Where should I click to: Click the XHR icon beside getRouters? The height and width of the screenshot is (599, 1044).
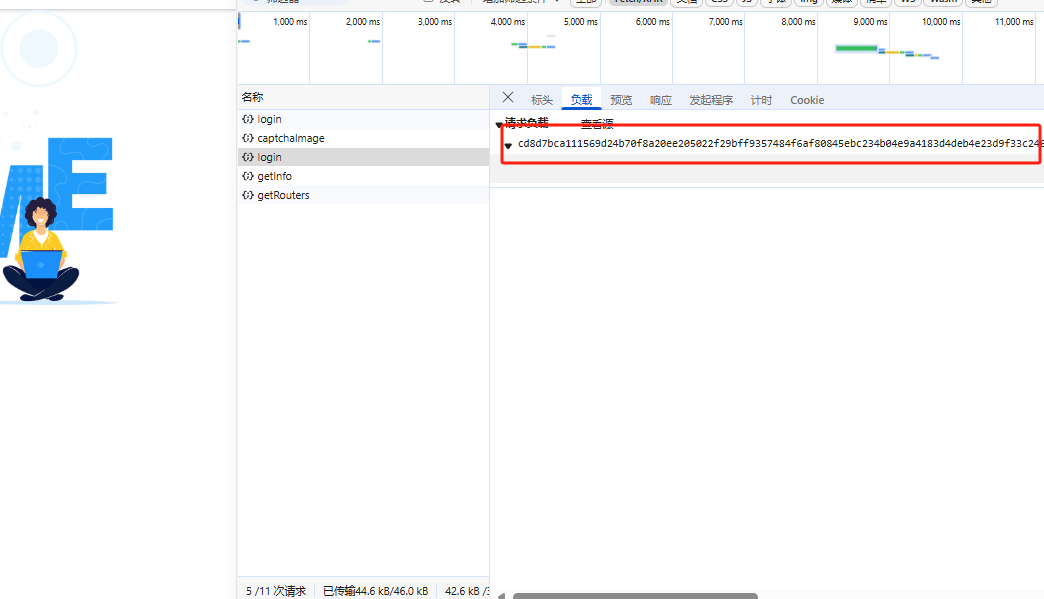(x=248, y=195)
